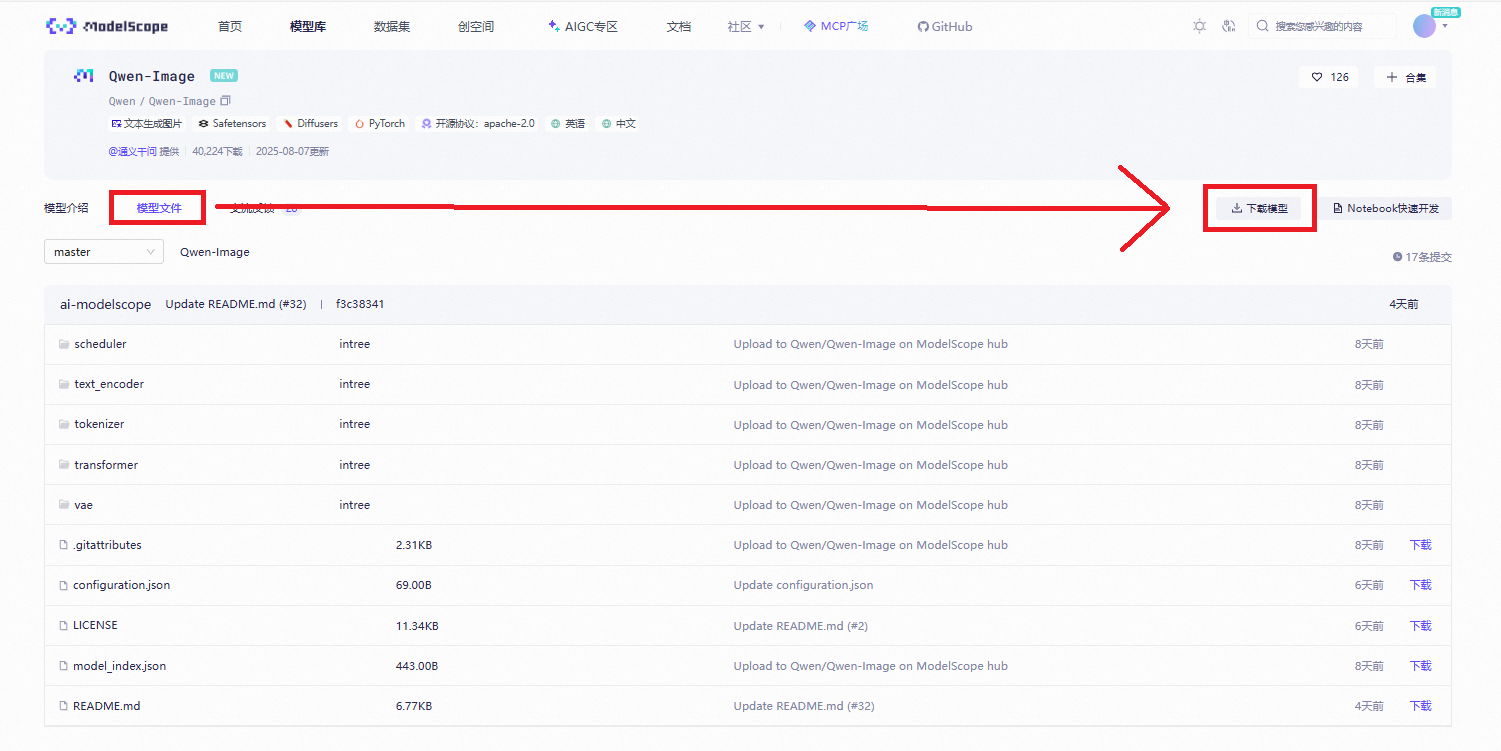This screenshot has width=1501, height=751.
Task: Open the transformer folder
Action: click(x=105, y=465)
